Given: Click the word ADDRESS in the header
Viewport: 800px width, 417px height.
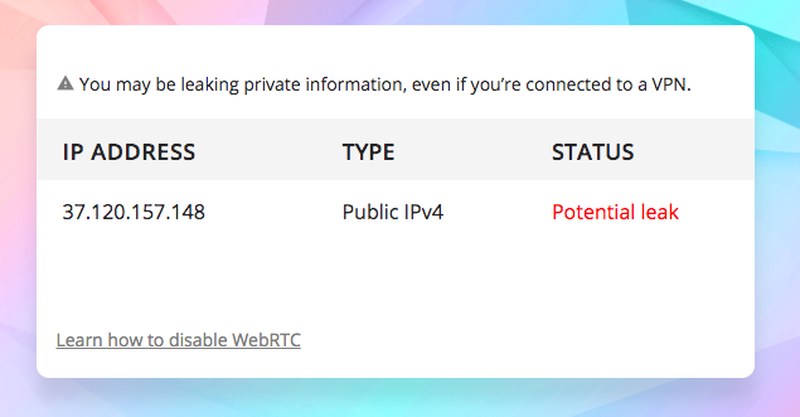Looking at the screenshot, I should [143, 152].
